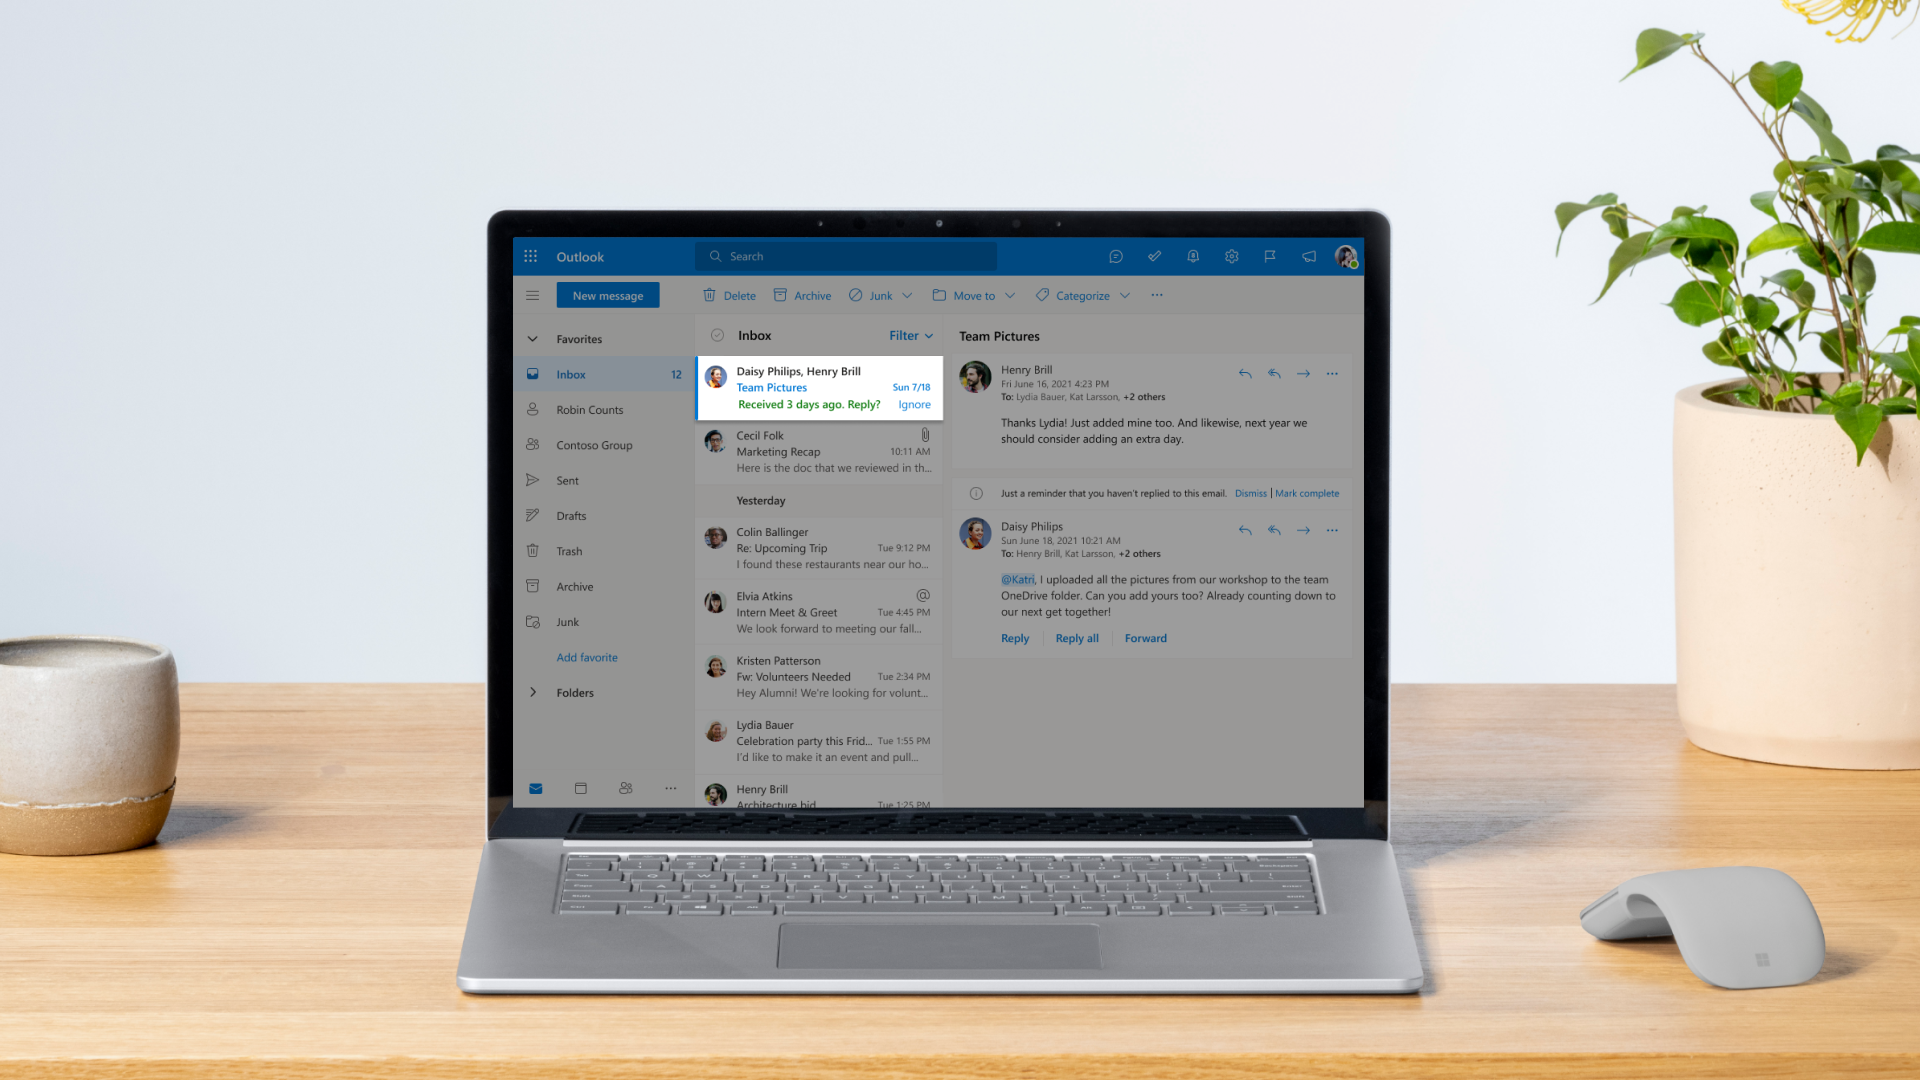Click the Forward button on team email

(1145, 638)
